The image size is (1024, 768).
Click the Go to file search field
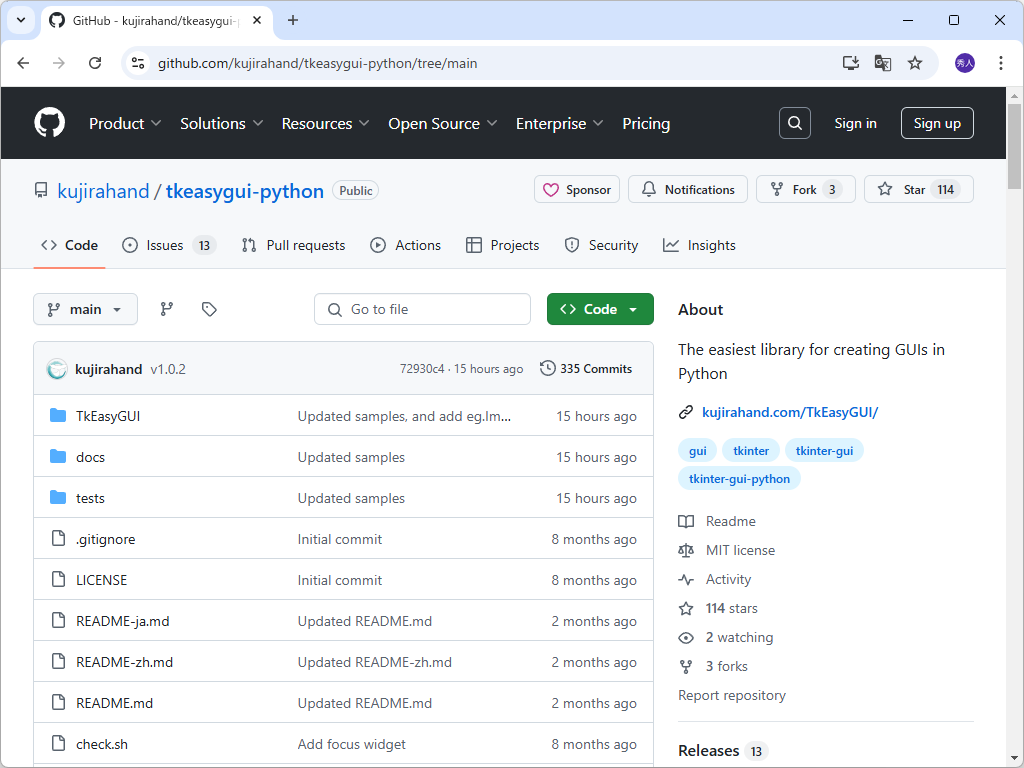tap(422, 309)
